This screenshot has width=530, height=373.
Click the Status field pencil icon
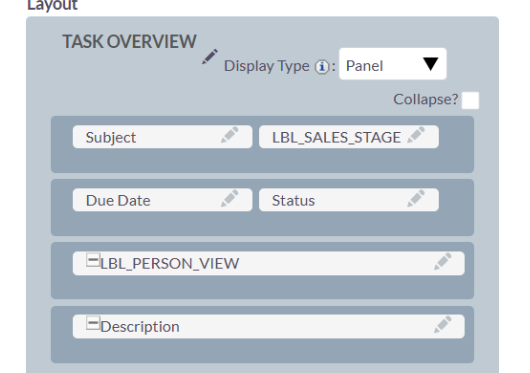[416, 198]
